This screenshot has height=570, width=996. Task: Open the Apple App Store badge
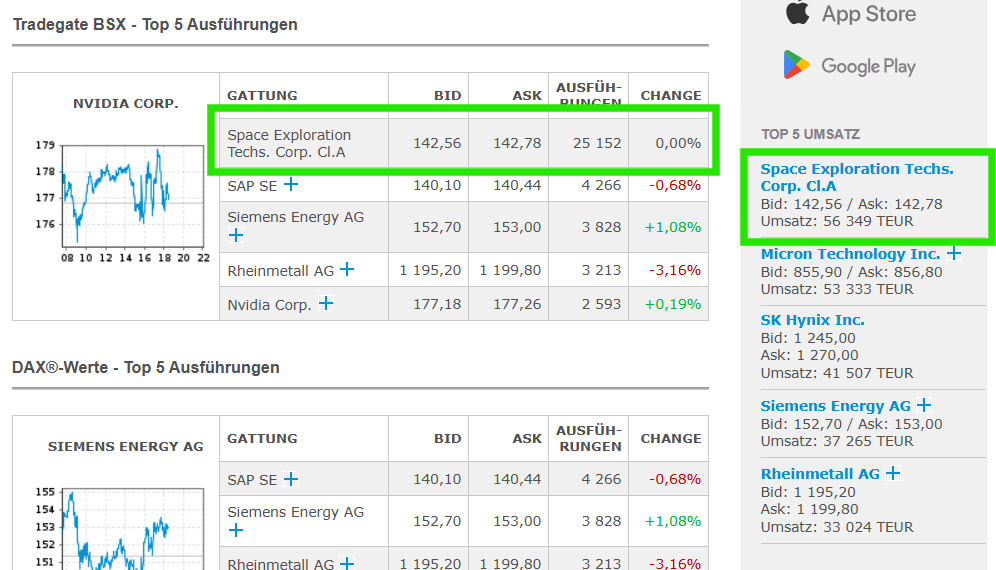(851, 13)
